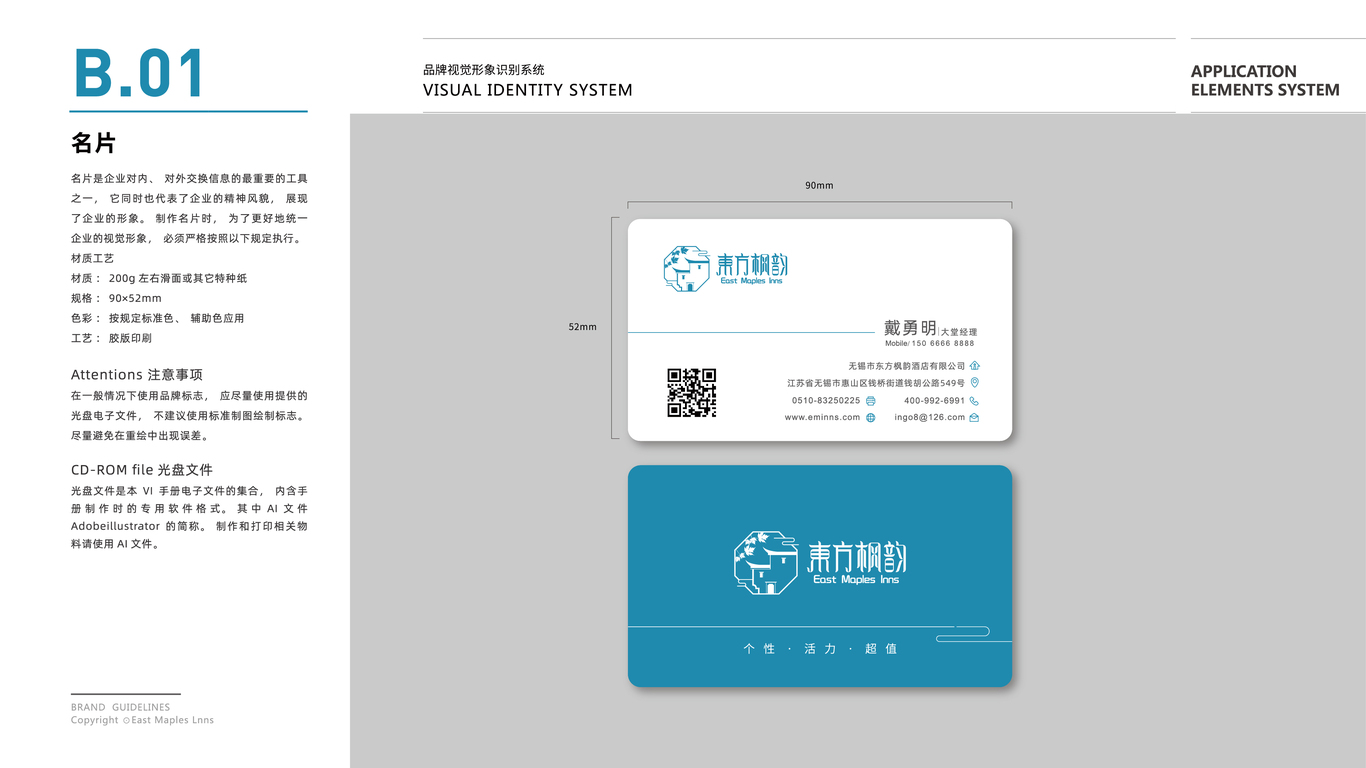This screenshot has width=1366, height=768.
Task: Click the fax printer icon beside 0510-83250225
Action: [x=870, y=401]
